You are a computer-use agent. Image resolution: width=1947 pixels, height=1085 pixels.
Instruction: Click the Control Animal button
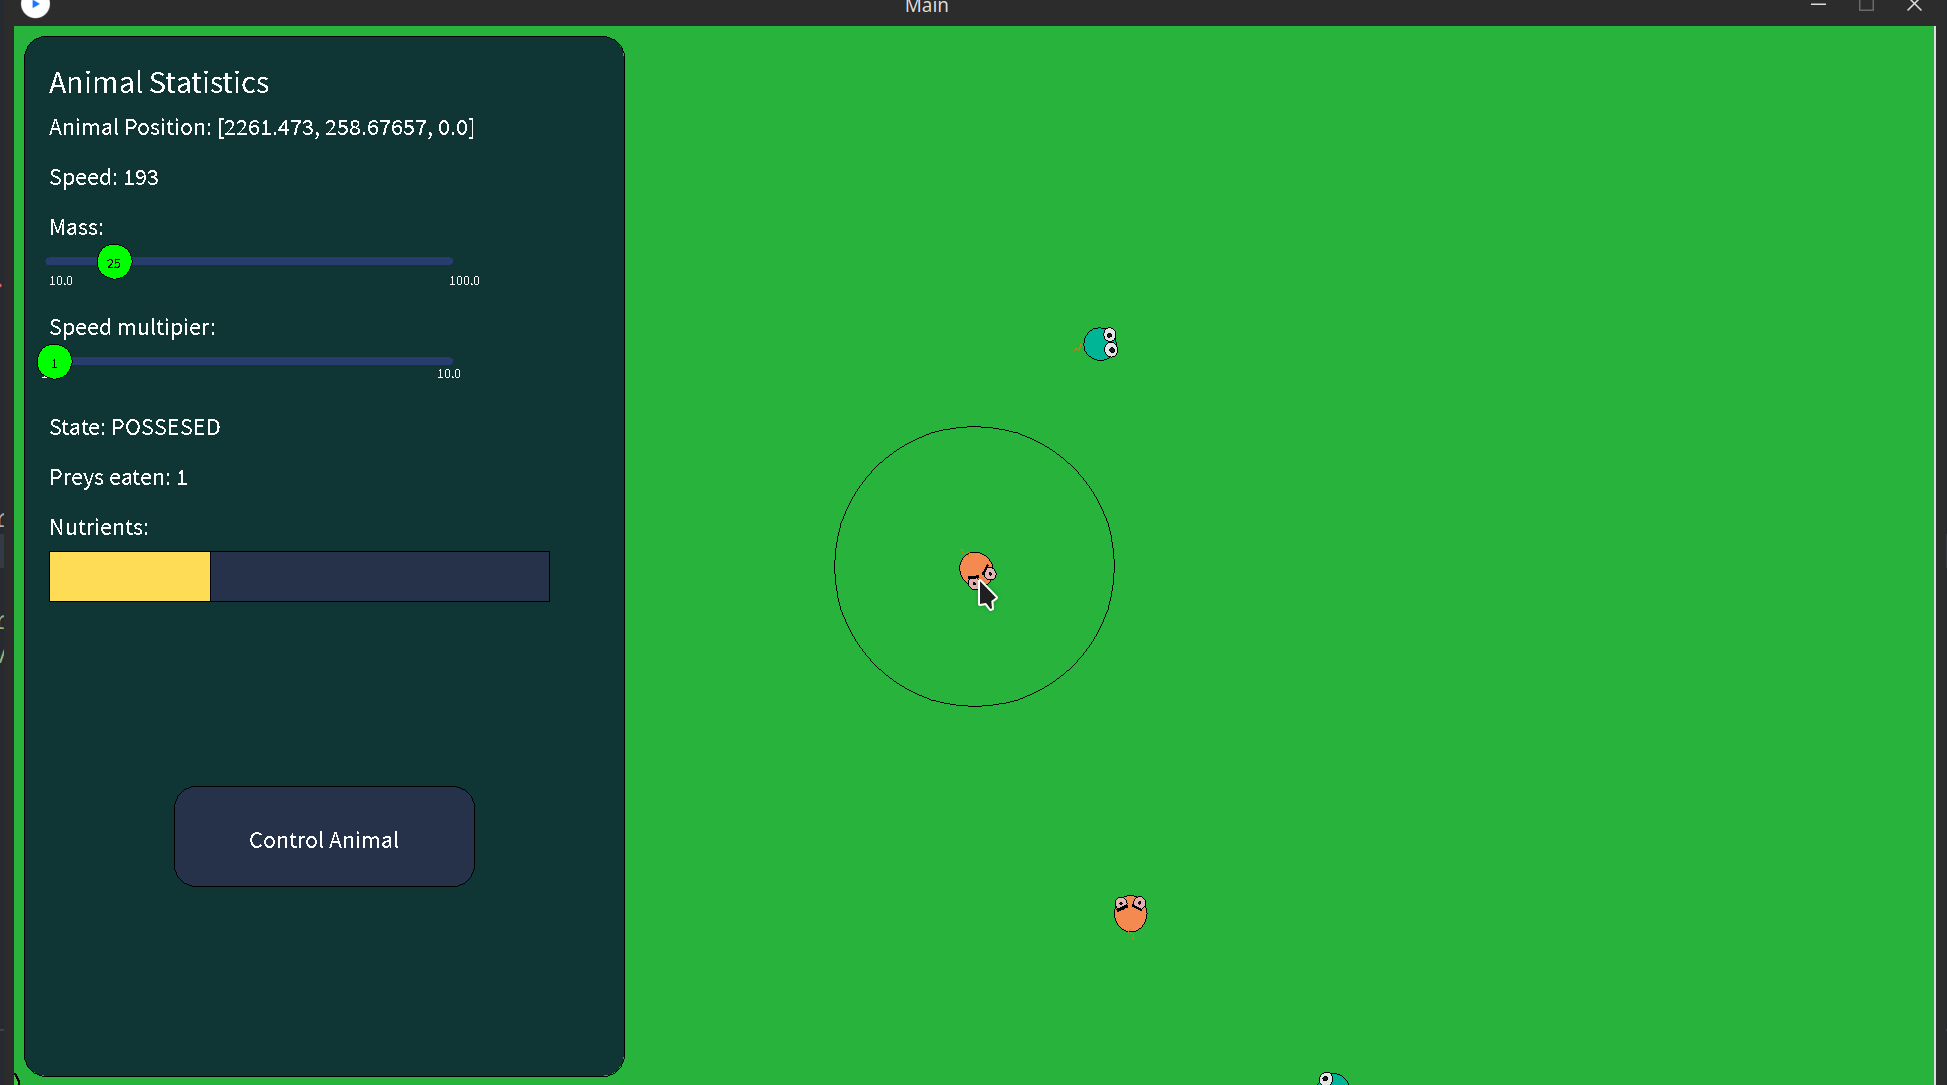point(324,837)
